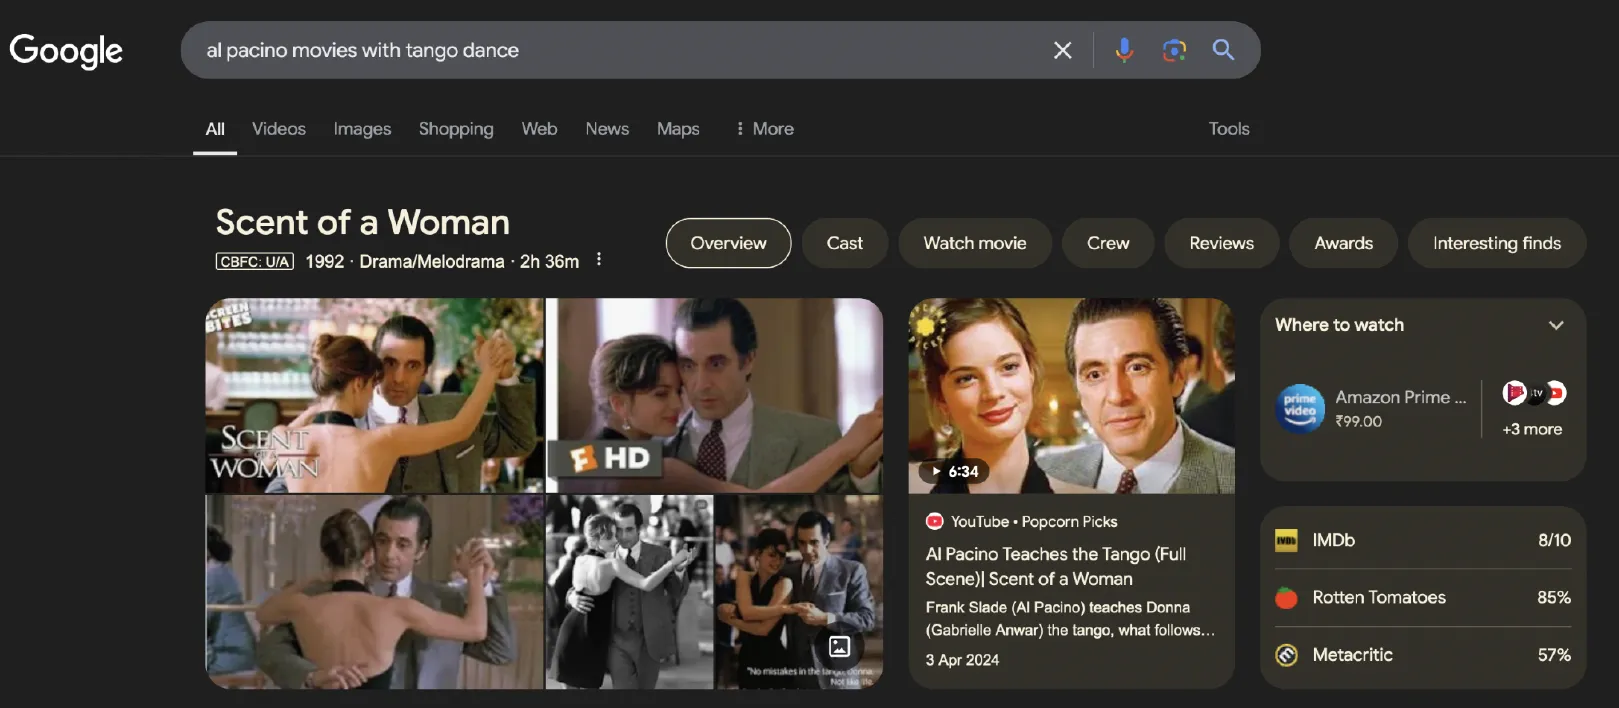Screen dimensions: 1619x708
Task: Show the +3 more streaming options
Action: point(1532,429)
